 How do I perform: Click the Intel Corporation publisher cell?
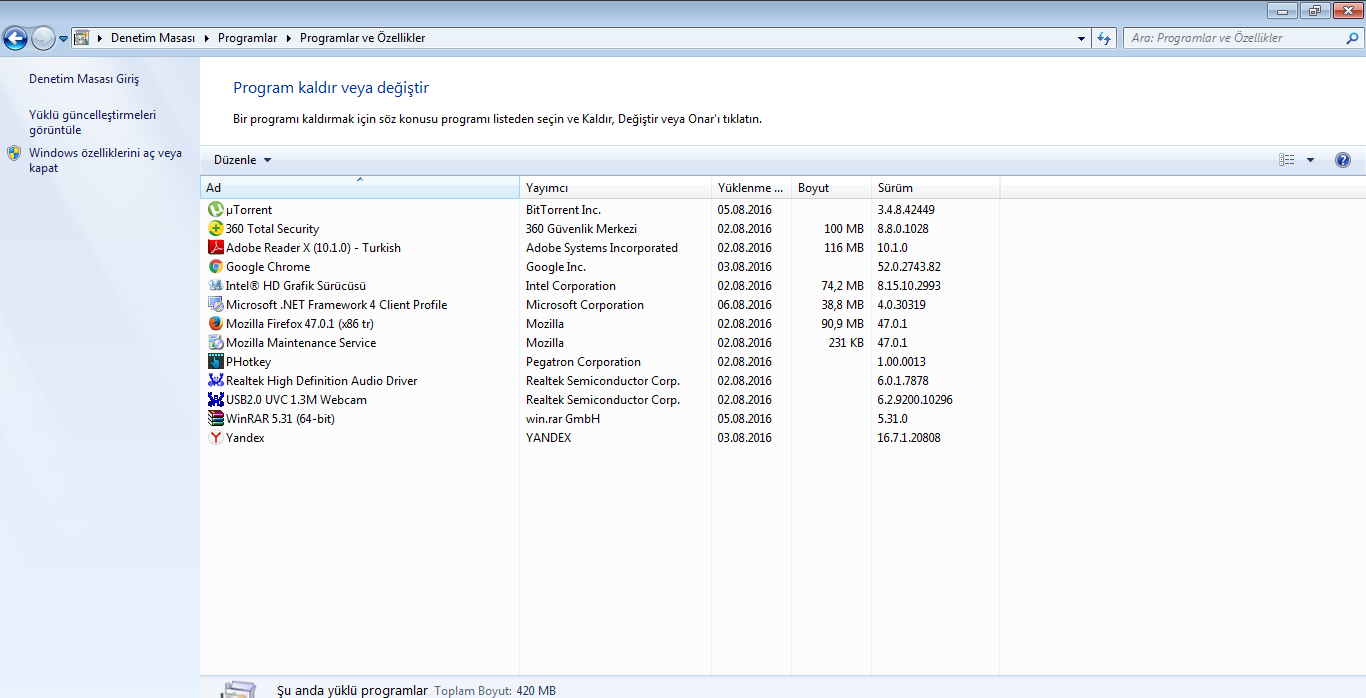(x=571, y=286)
